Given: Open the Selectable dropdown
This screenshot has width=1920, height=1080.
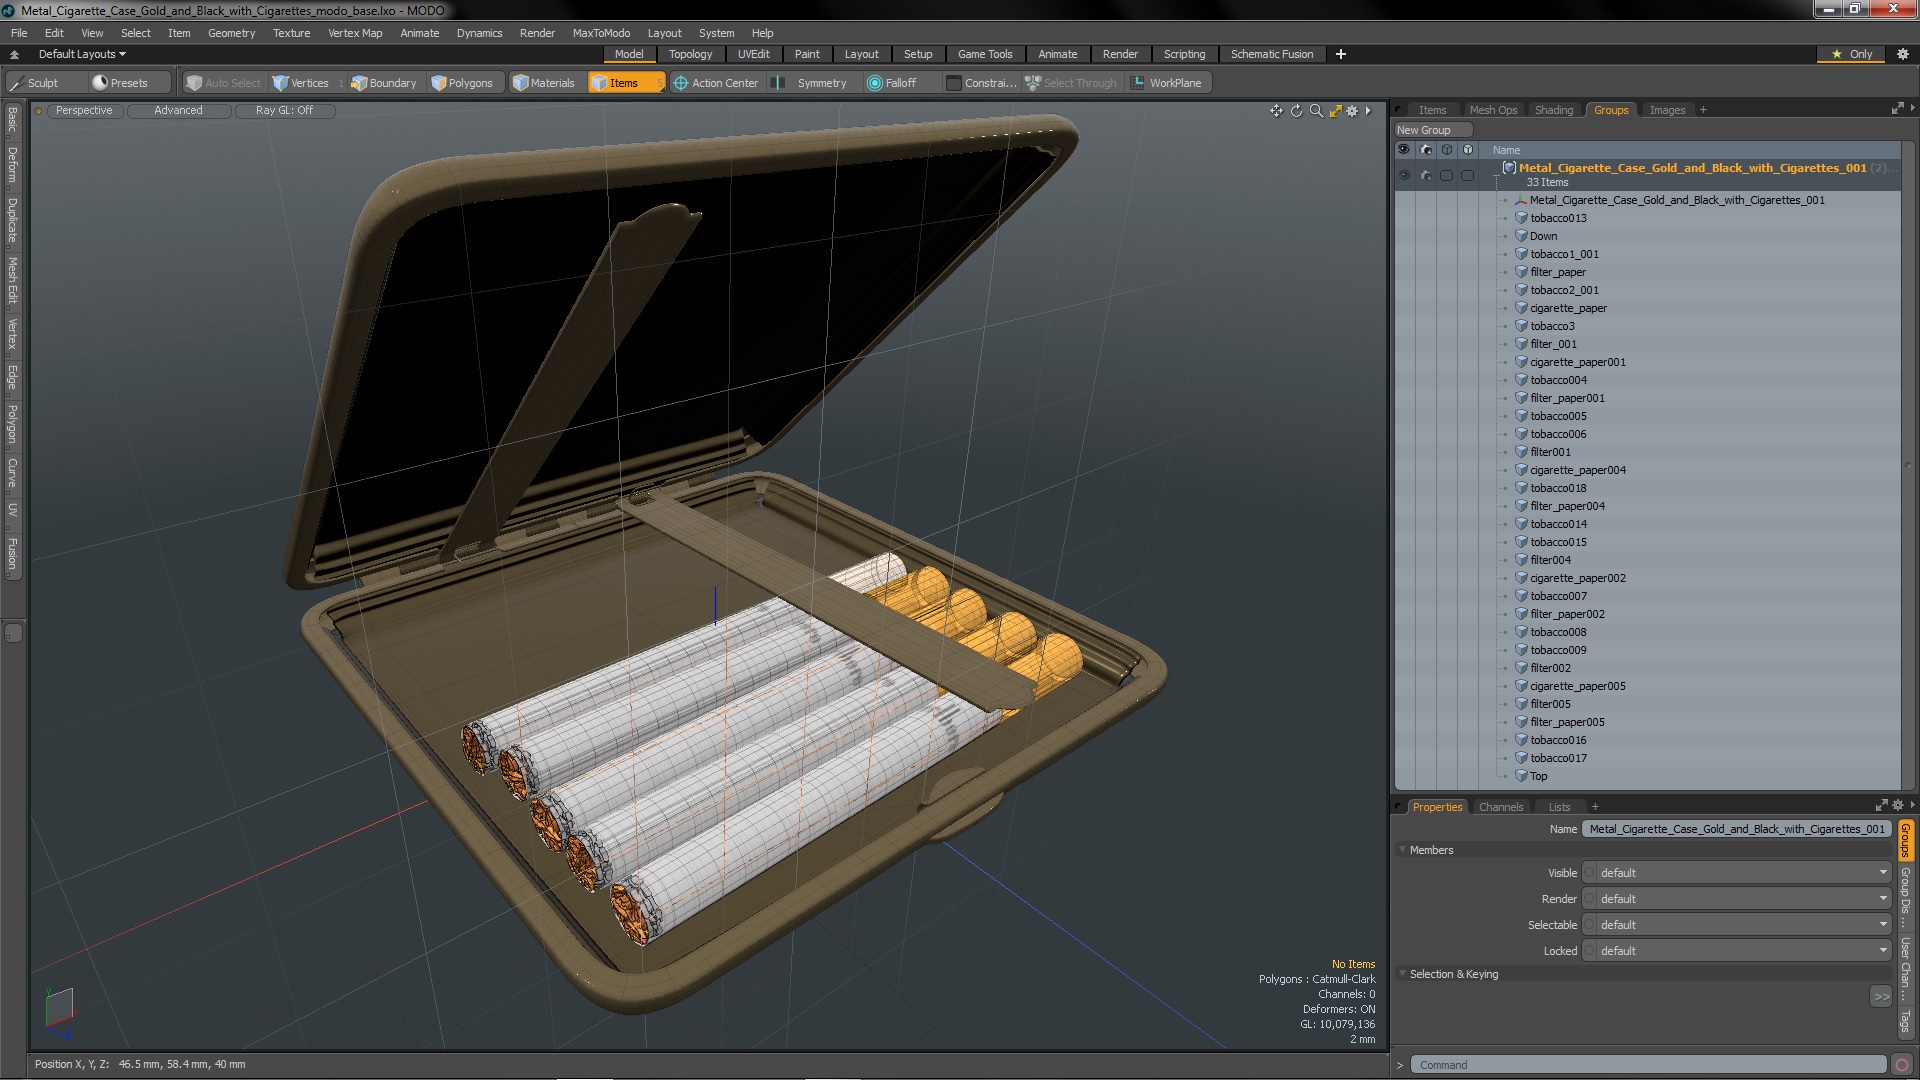Looking at the screenshot, I should pos(1738,925).
